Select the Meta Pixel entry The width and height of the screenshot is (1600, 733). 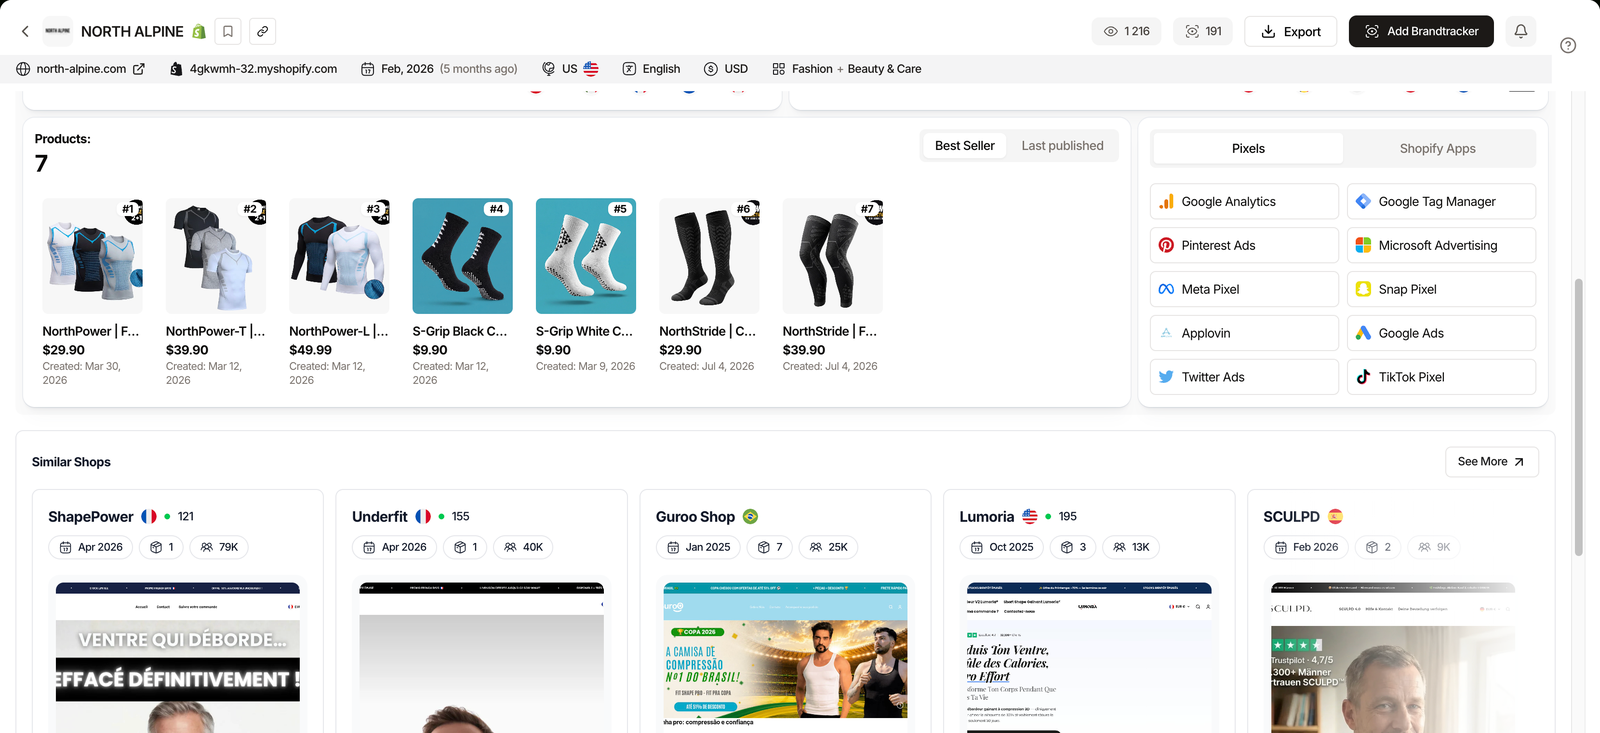(x=1244, y=289)
